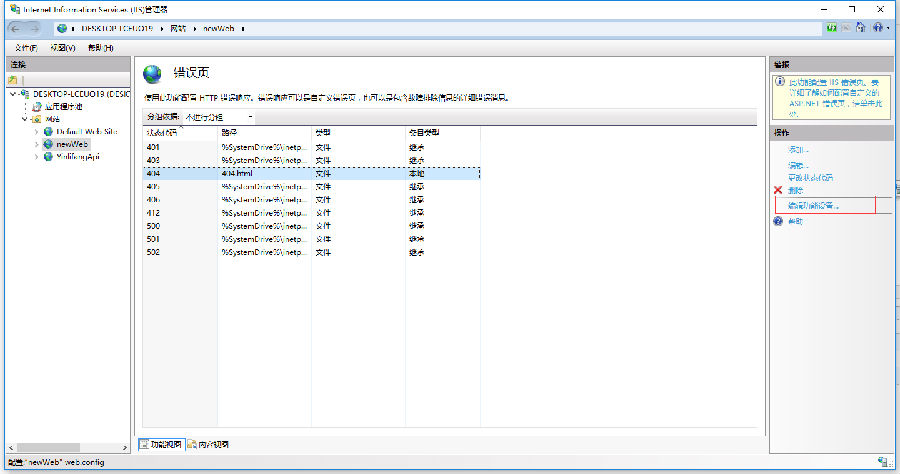Click the blue help icon in Actions pane

pos(778,221)
